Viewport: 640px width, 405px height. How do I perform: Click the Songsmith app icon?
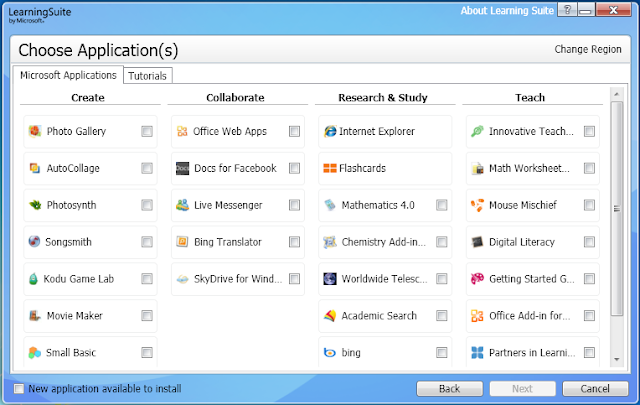(x=35, y=242)
